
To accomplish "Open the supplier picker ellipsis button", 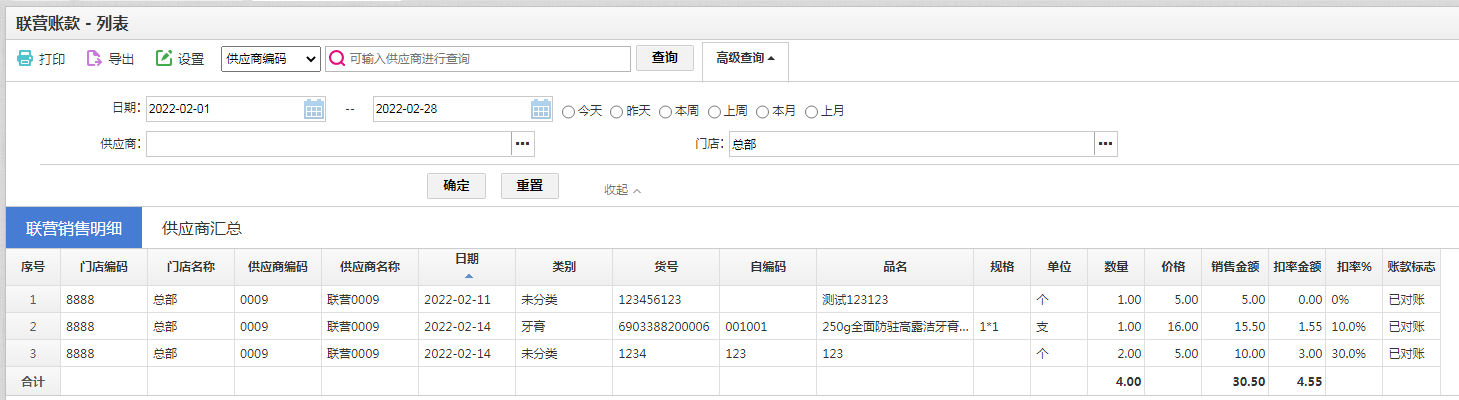I will tap(523, 144).
